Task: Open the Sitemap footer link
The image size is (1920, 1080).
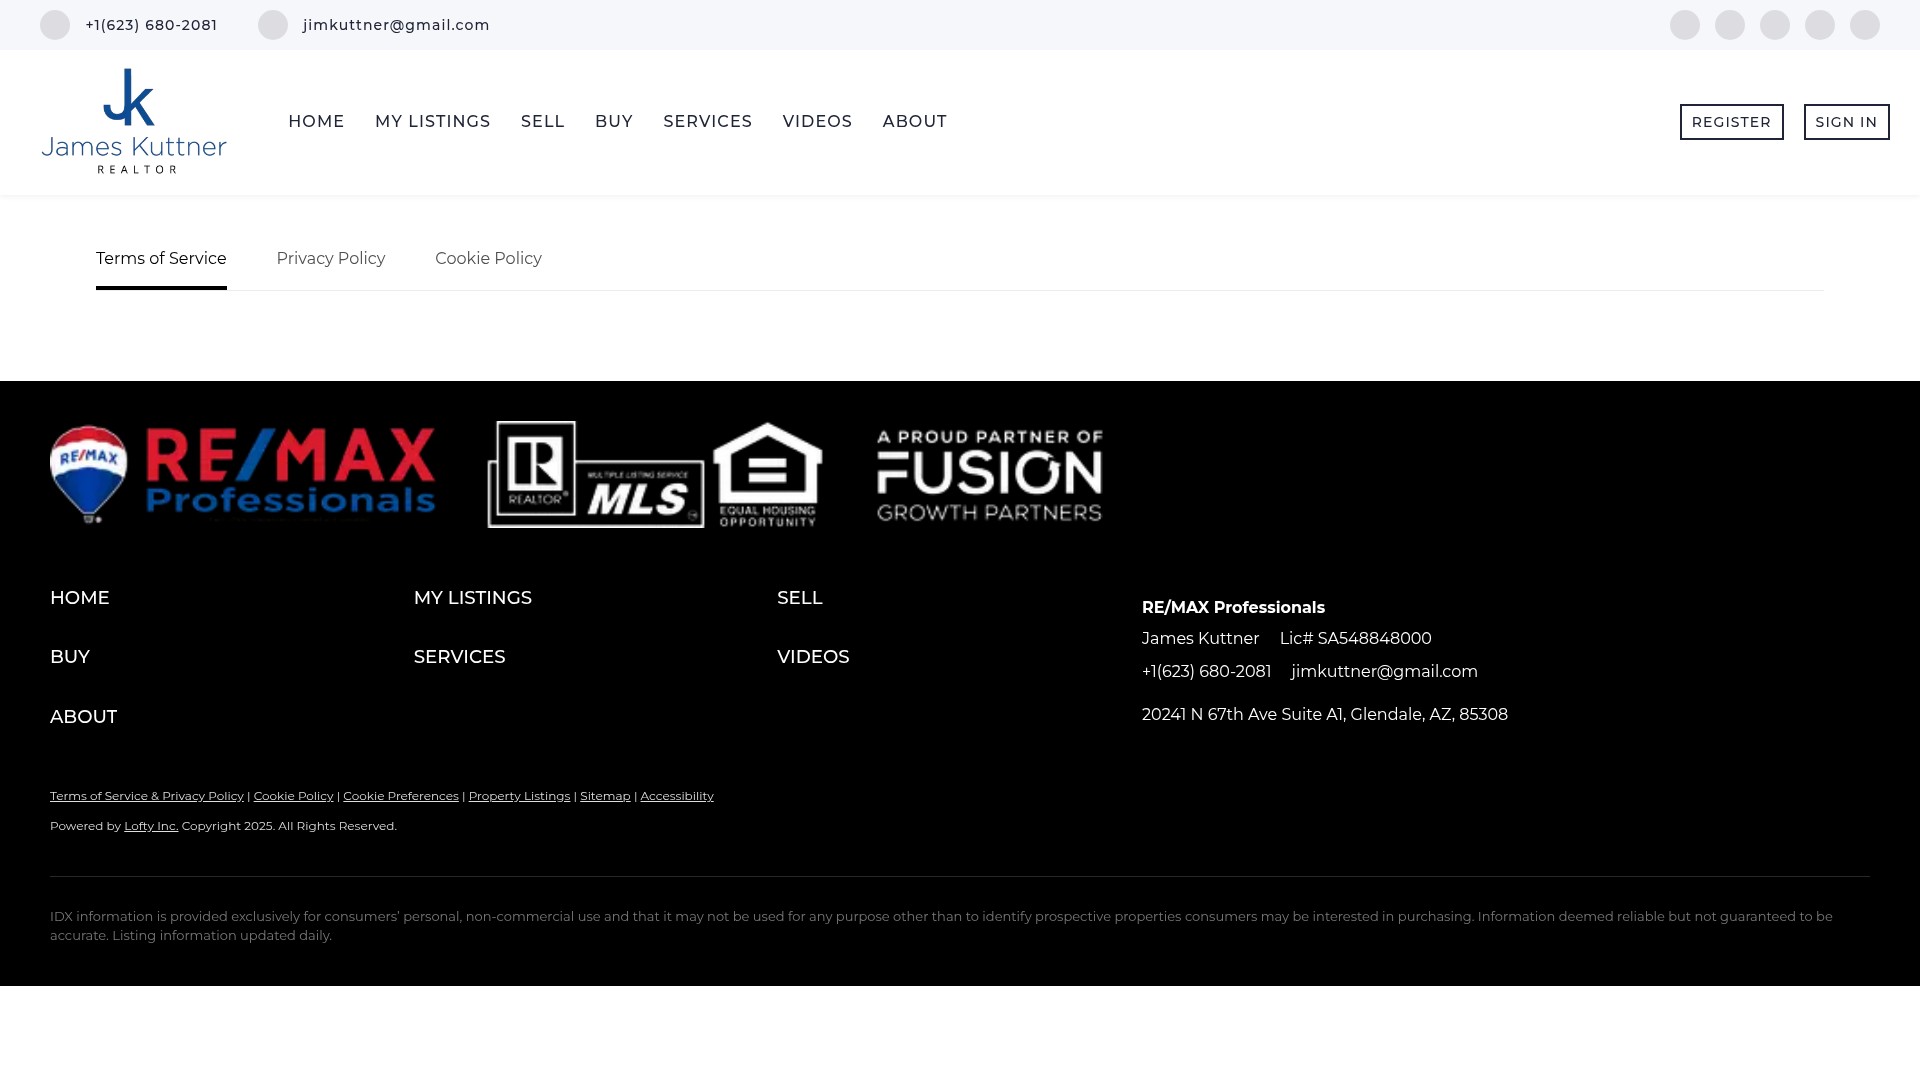Action: (x=605, y=796)
